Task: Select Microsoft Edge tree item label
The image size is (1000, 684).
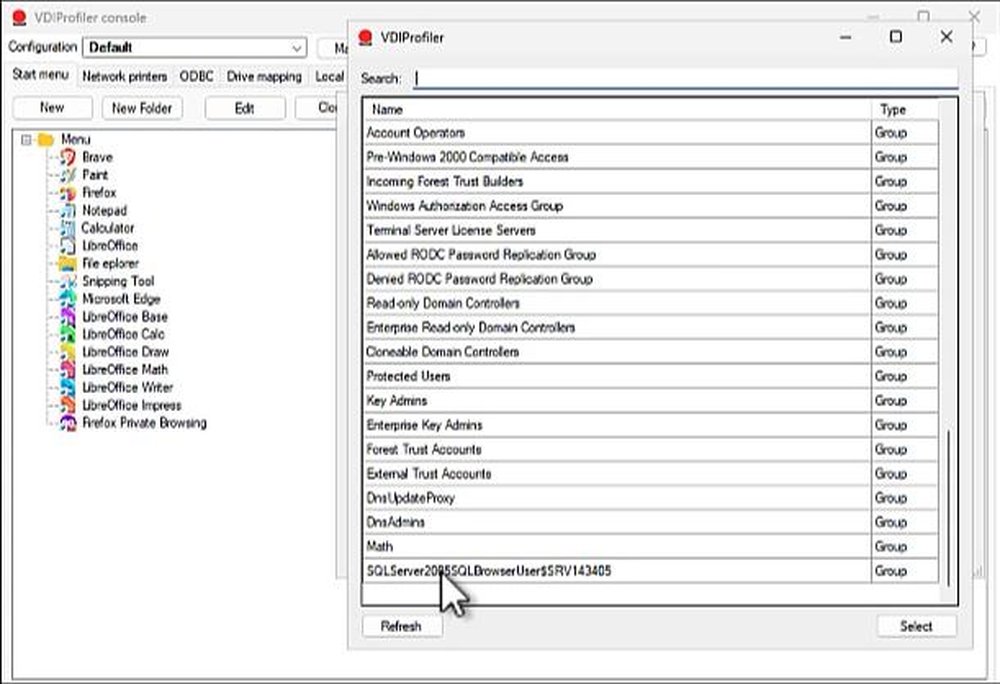Action: tap(121, 299)
